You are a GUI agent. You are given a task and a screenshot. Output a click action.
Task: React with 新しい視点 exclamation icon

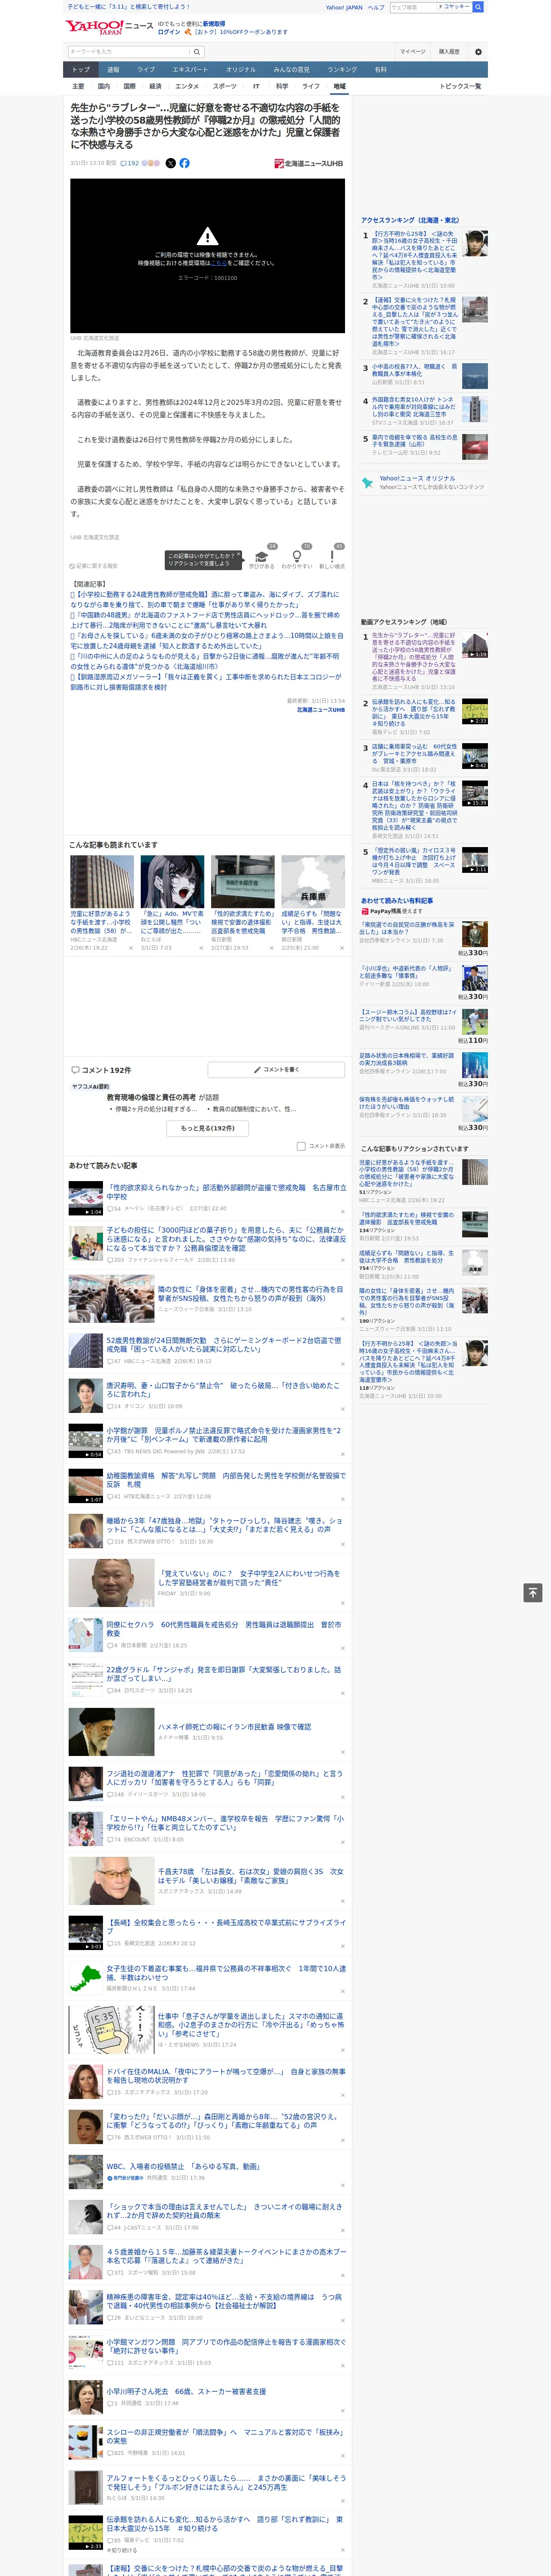(332, 557)
